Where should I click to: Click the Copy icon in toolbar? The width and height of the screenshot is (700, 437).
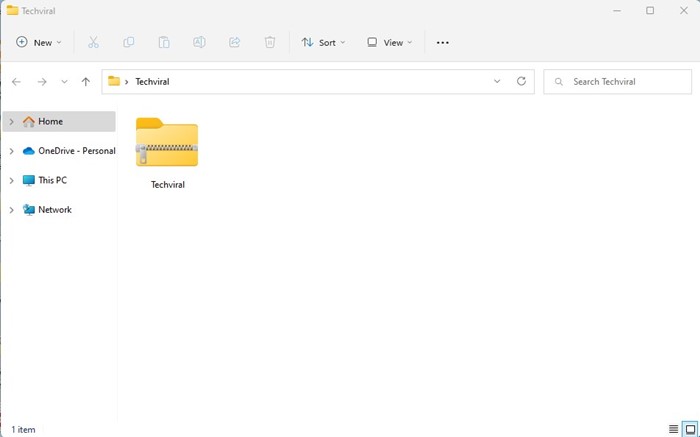coord(129,42)
